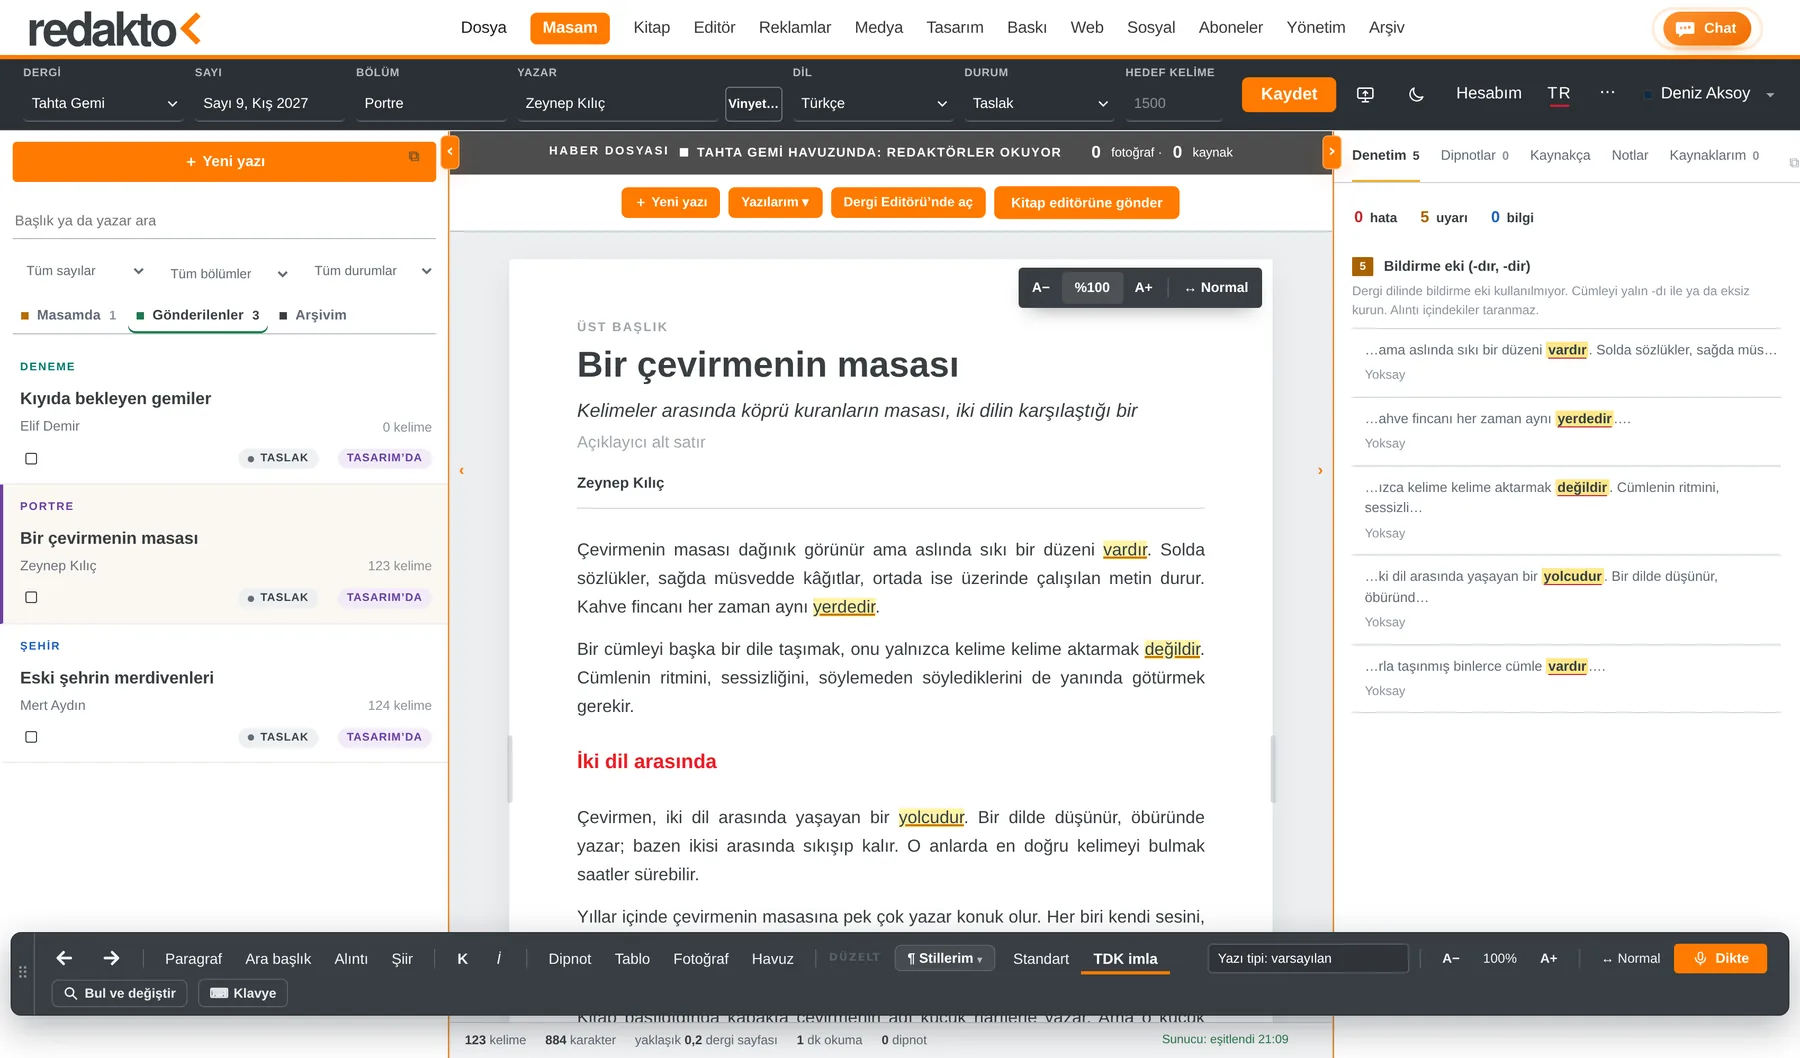Click Dergi Editörü'nde aç button
1800x1058 pixels.
(907, 202)
